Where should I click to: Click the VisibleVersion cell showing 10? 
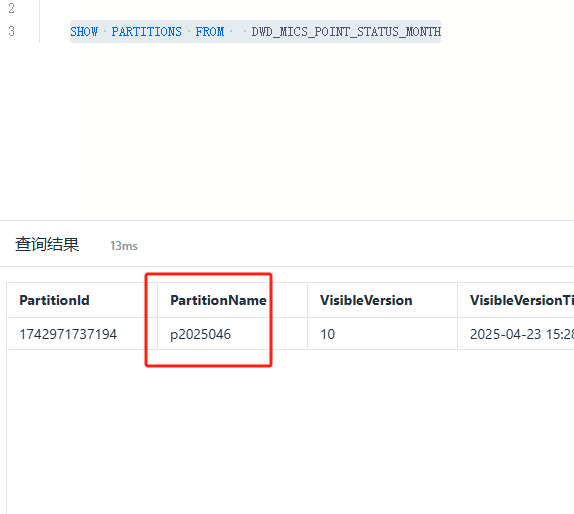[x=328, y=334]
